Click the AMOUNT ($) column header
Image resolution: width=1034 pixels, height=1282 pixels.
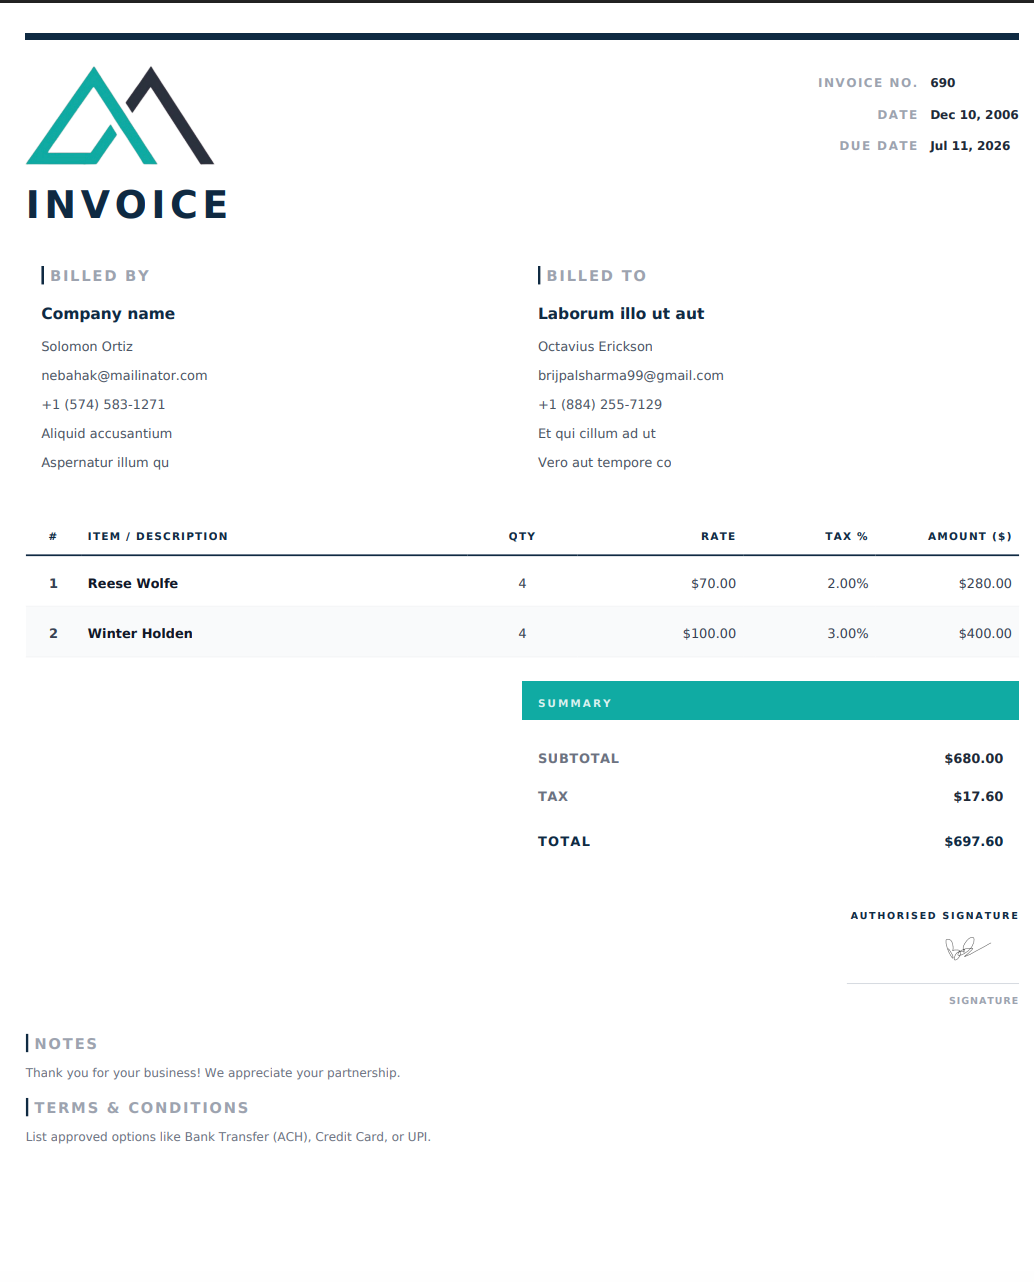click(x=970, y=537)
